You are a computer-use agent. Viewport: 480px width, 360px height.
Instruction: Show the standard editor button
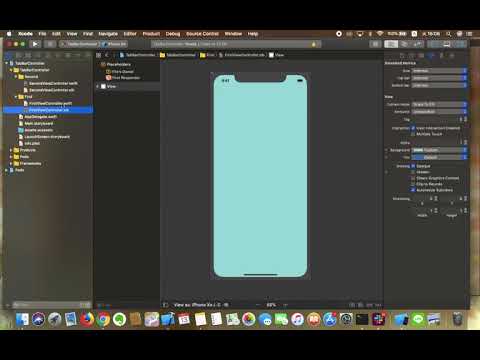[391, 44]
